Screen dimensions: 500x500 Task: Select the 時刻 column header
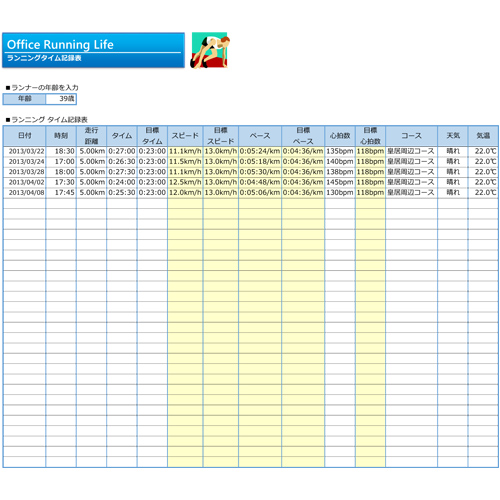(61, 136)
